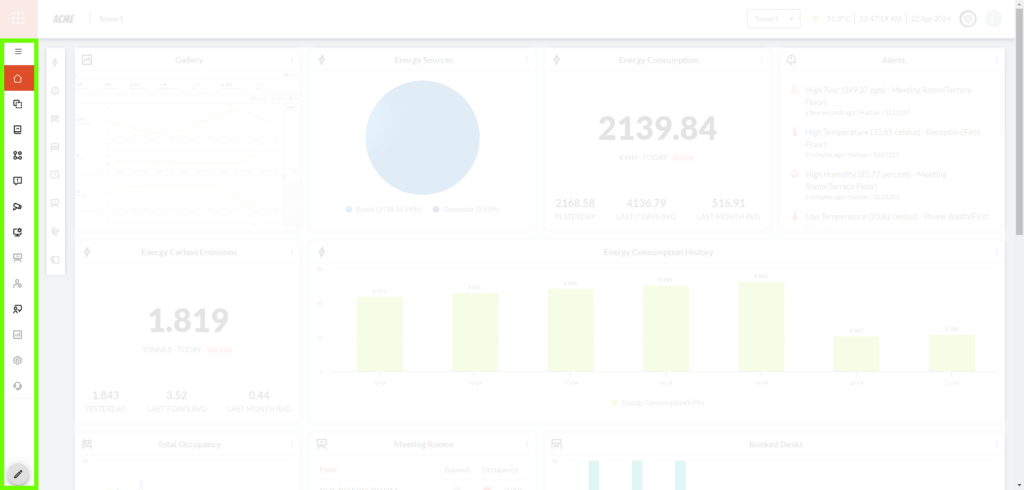Toggle the Generator series in Energy Sources legend
Viewport: 1024px width, 490px height.
pos(466,209)
